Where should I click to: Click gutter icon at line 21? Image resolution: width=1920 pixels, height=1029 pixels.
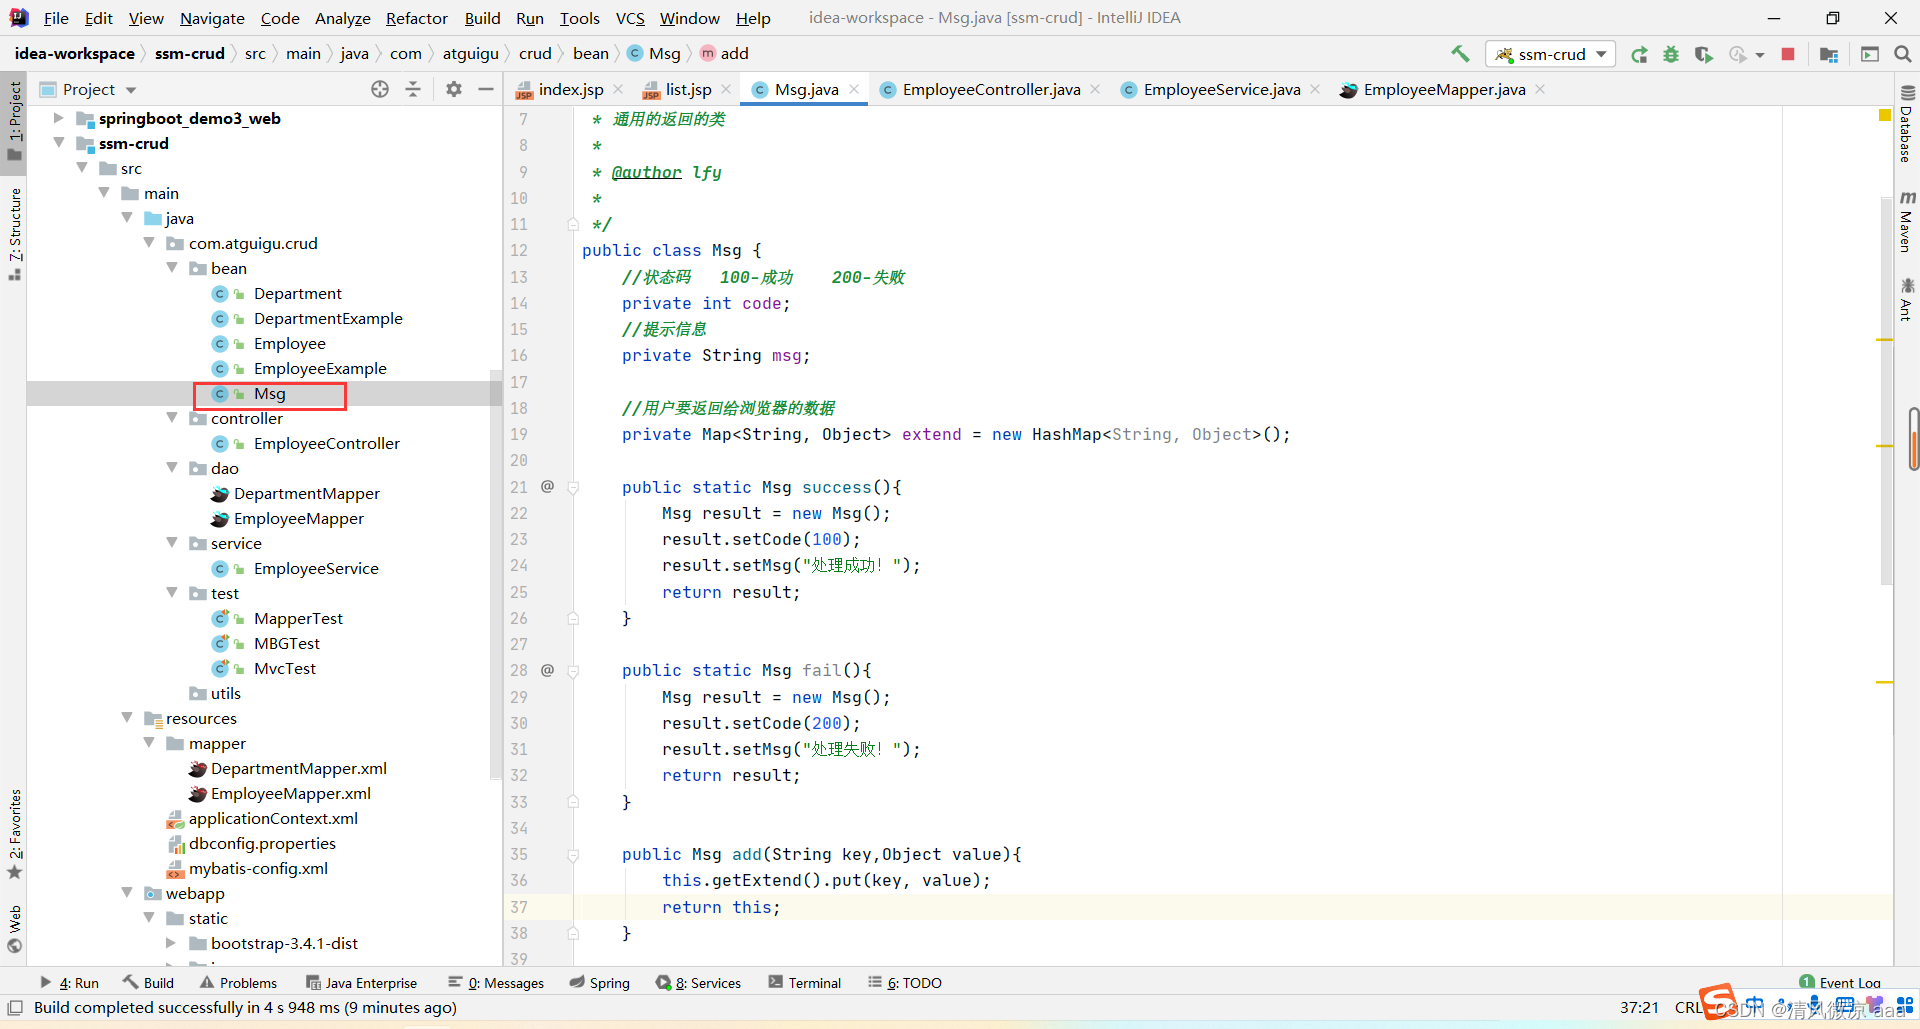[x=547, y=486]
